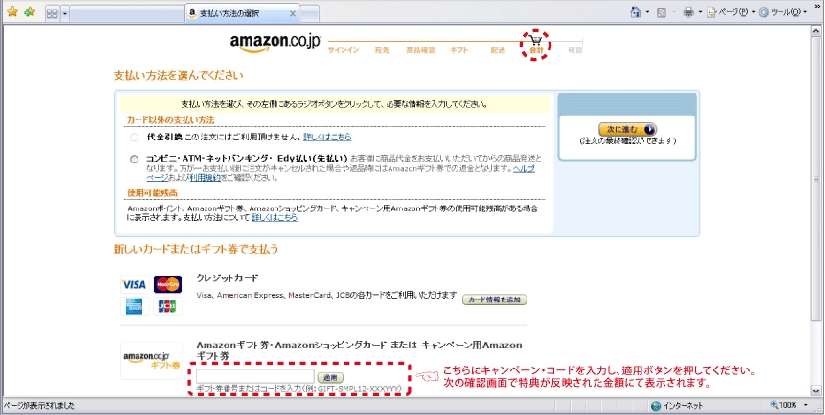This screenshot has height=415, width=825.
Task: Click the 使用可能残高 section label
Action: 153,193
